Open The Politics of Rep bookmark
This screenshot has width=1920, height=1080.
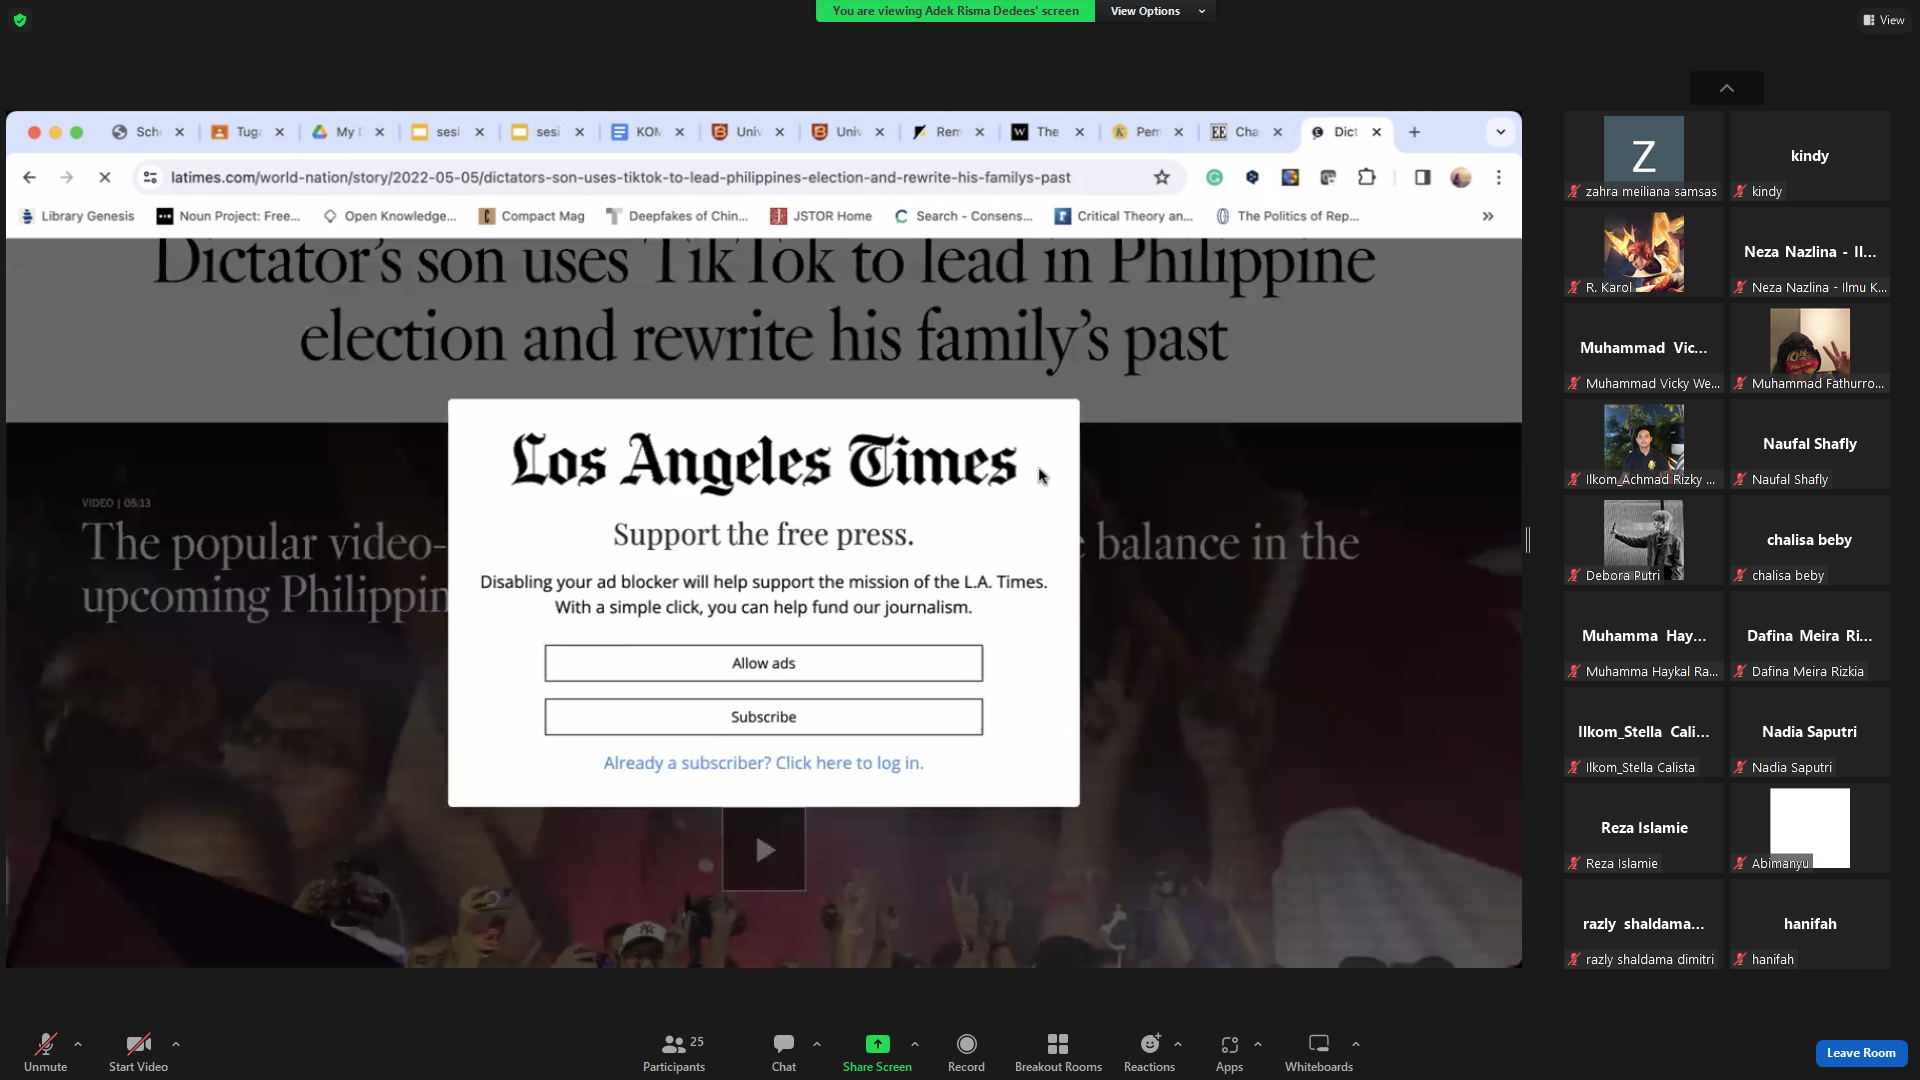(1287, 216)
